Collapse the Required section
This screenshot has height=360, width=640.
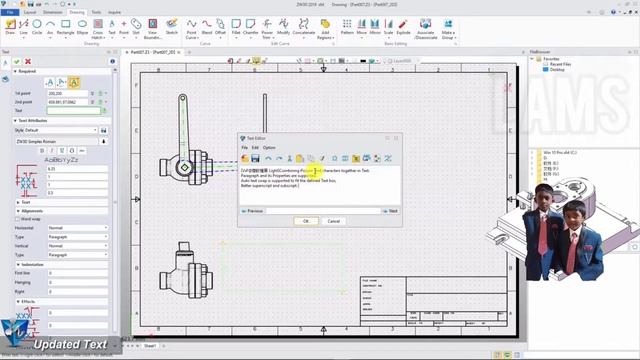click(16, 71)
